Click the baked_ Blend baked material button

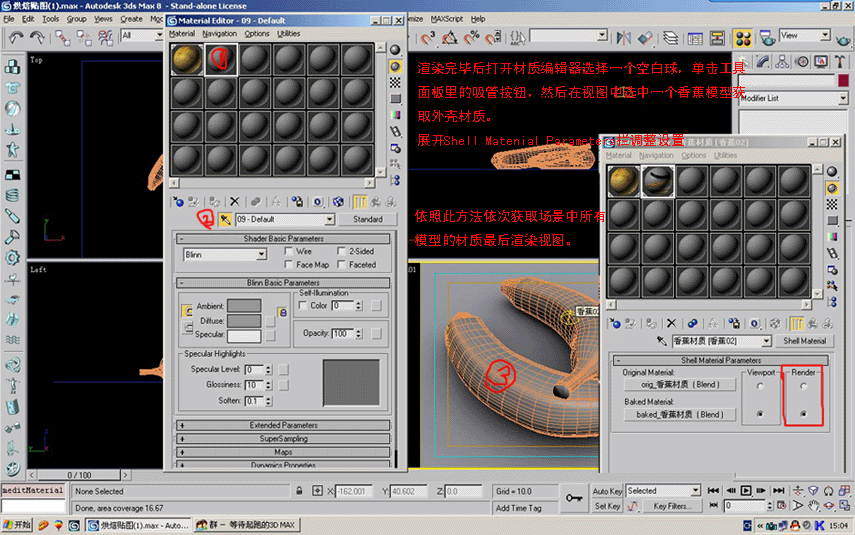[680, 414]
